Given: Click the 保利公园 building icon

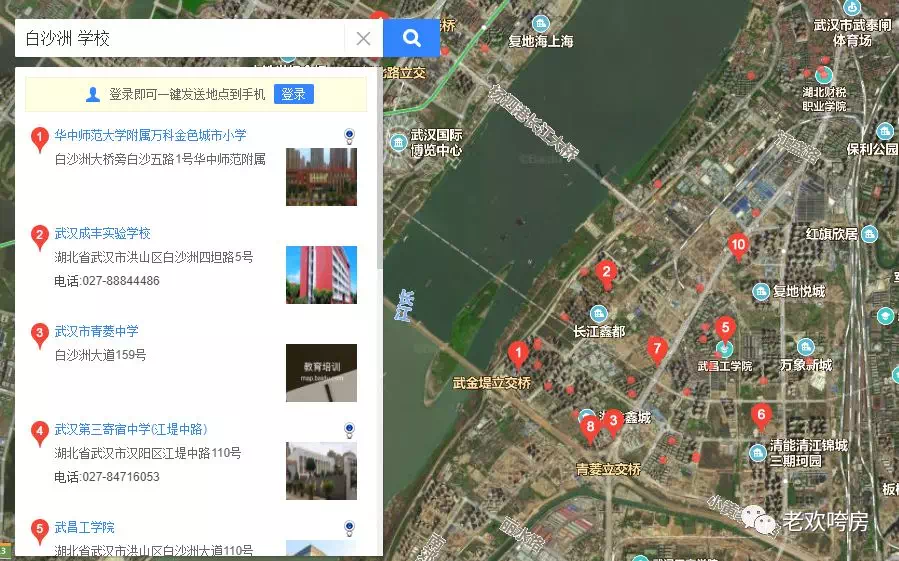Looking at the screenshot, I should [885, 131].
